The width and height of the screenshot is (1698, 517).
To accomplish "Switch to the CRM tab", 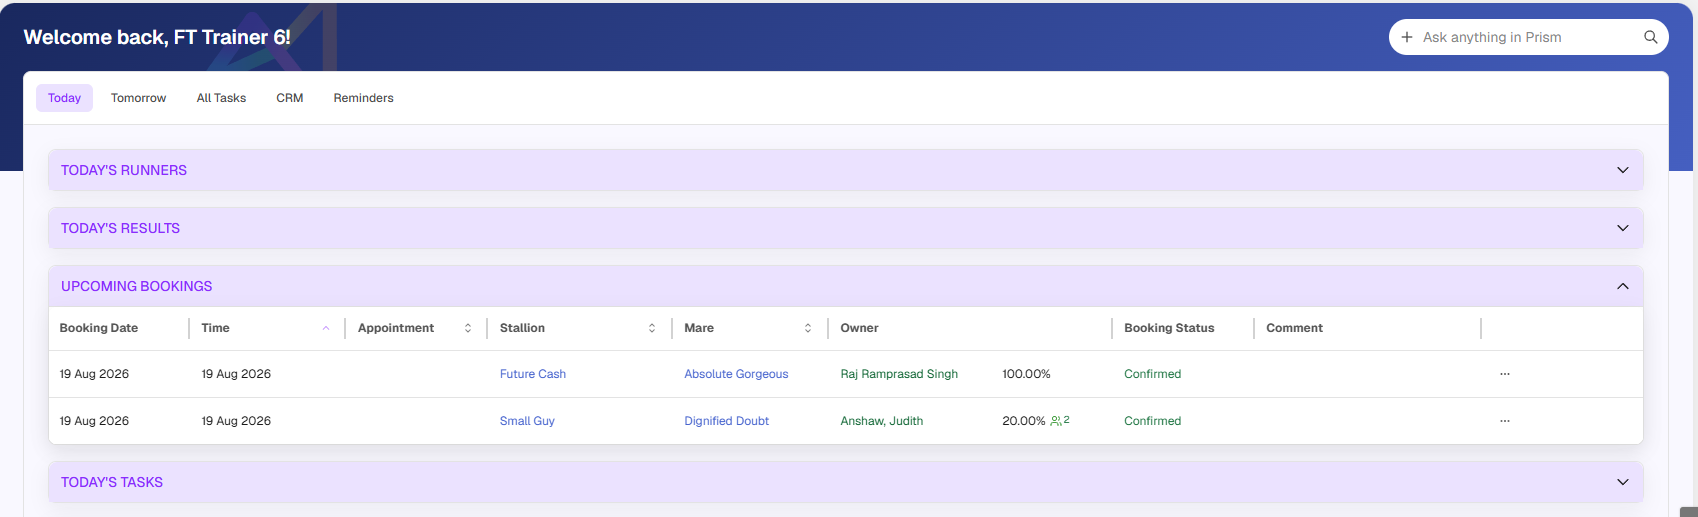I will click(x=290, y=98).
